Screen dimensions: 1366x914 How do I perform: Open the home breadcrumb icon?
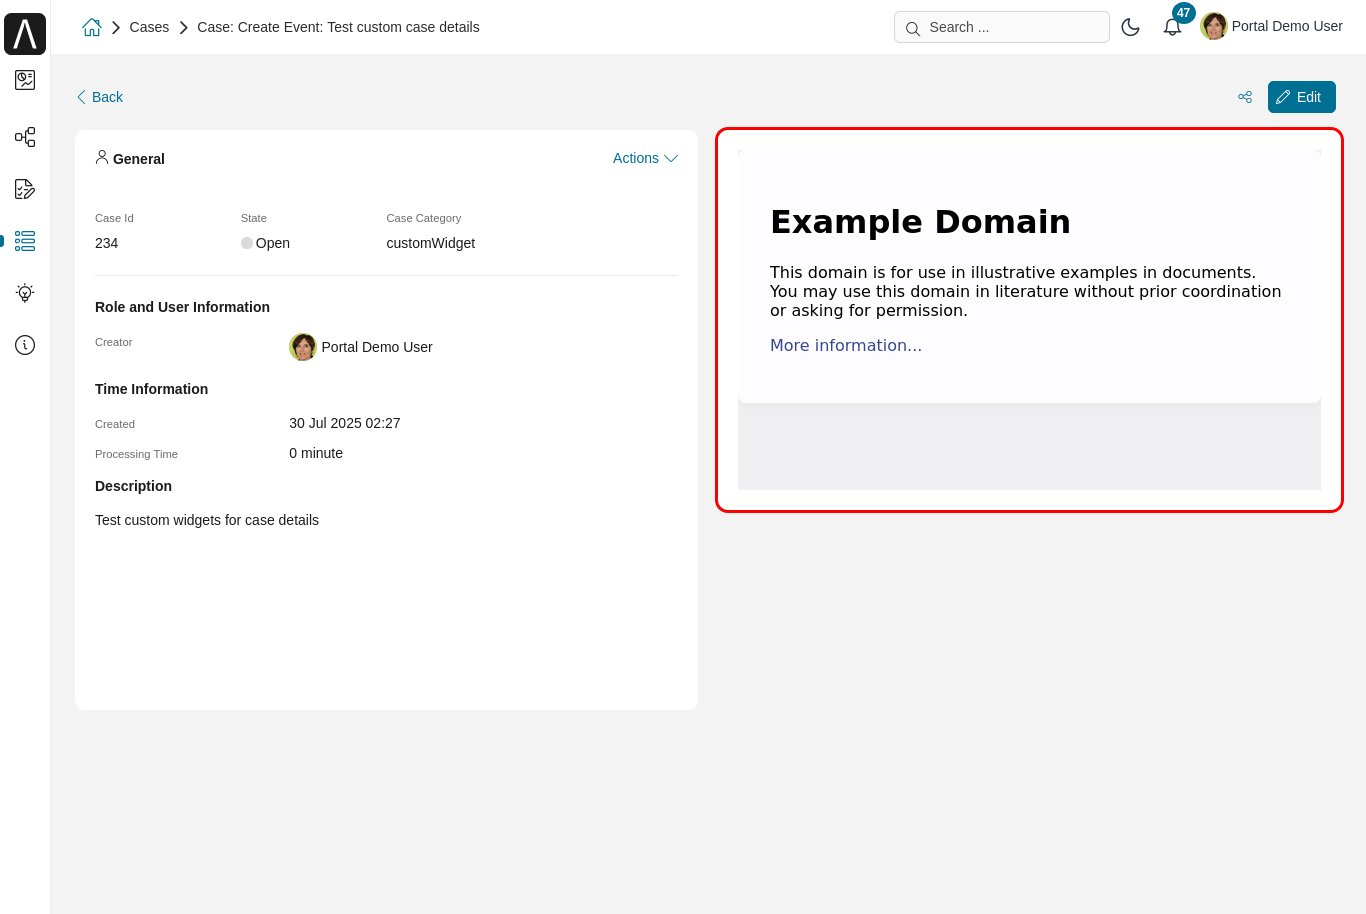click(91, 27)
